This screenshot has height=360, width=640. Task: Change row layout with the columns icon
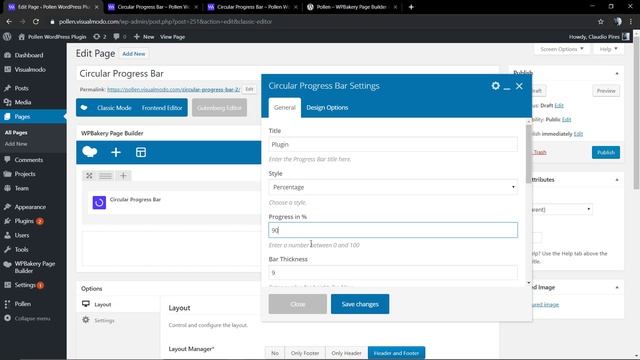point(106,176)
